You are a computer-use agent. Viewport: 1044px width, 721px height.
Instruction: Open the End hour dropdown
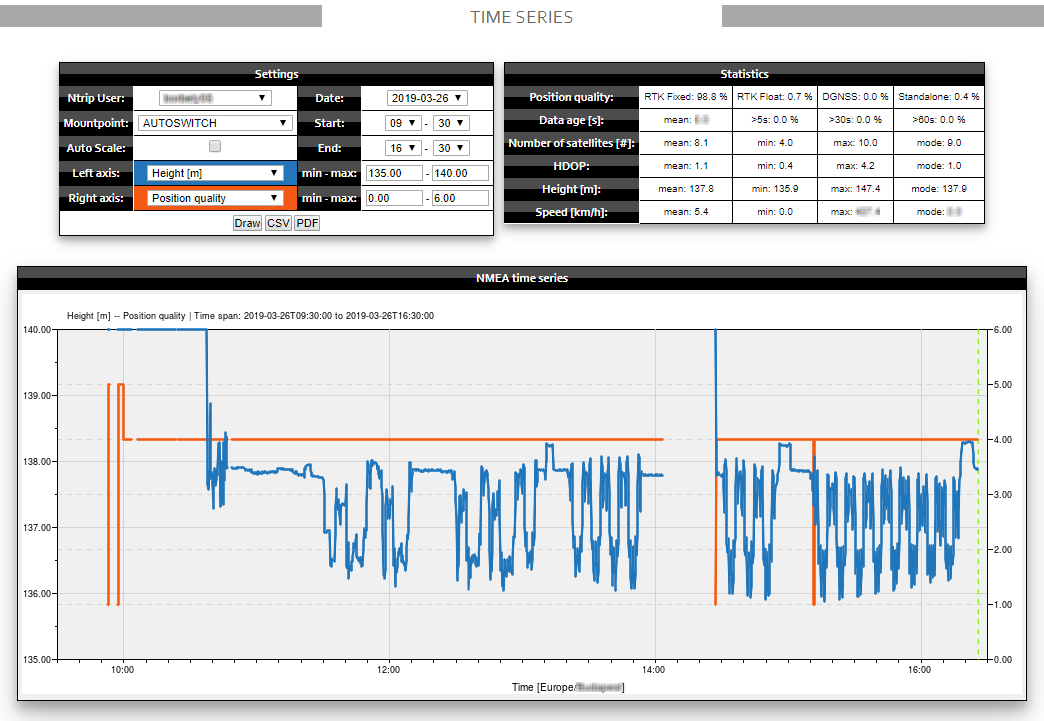(403, 148)
